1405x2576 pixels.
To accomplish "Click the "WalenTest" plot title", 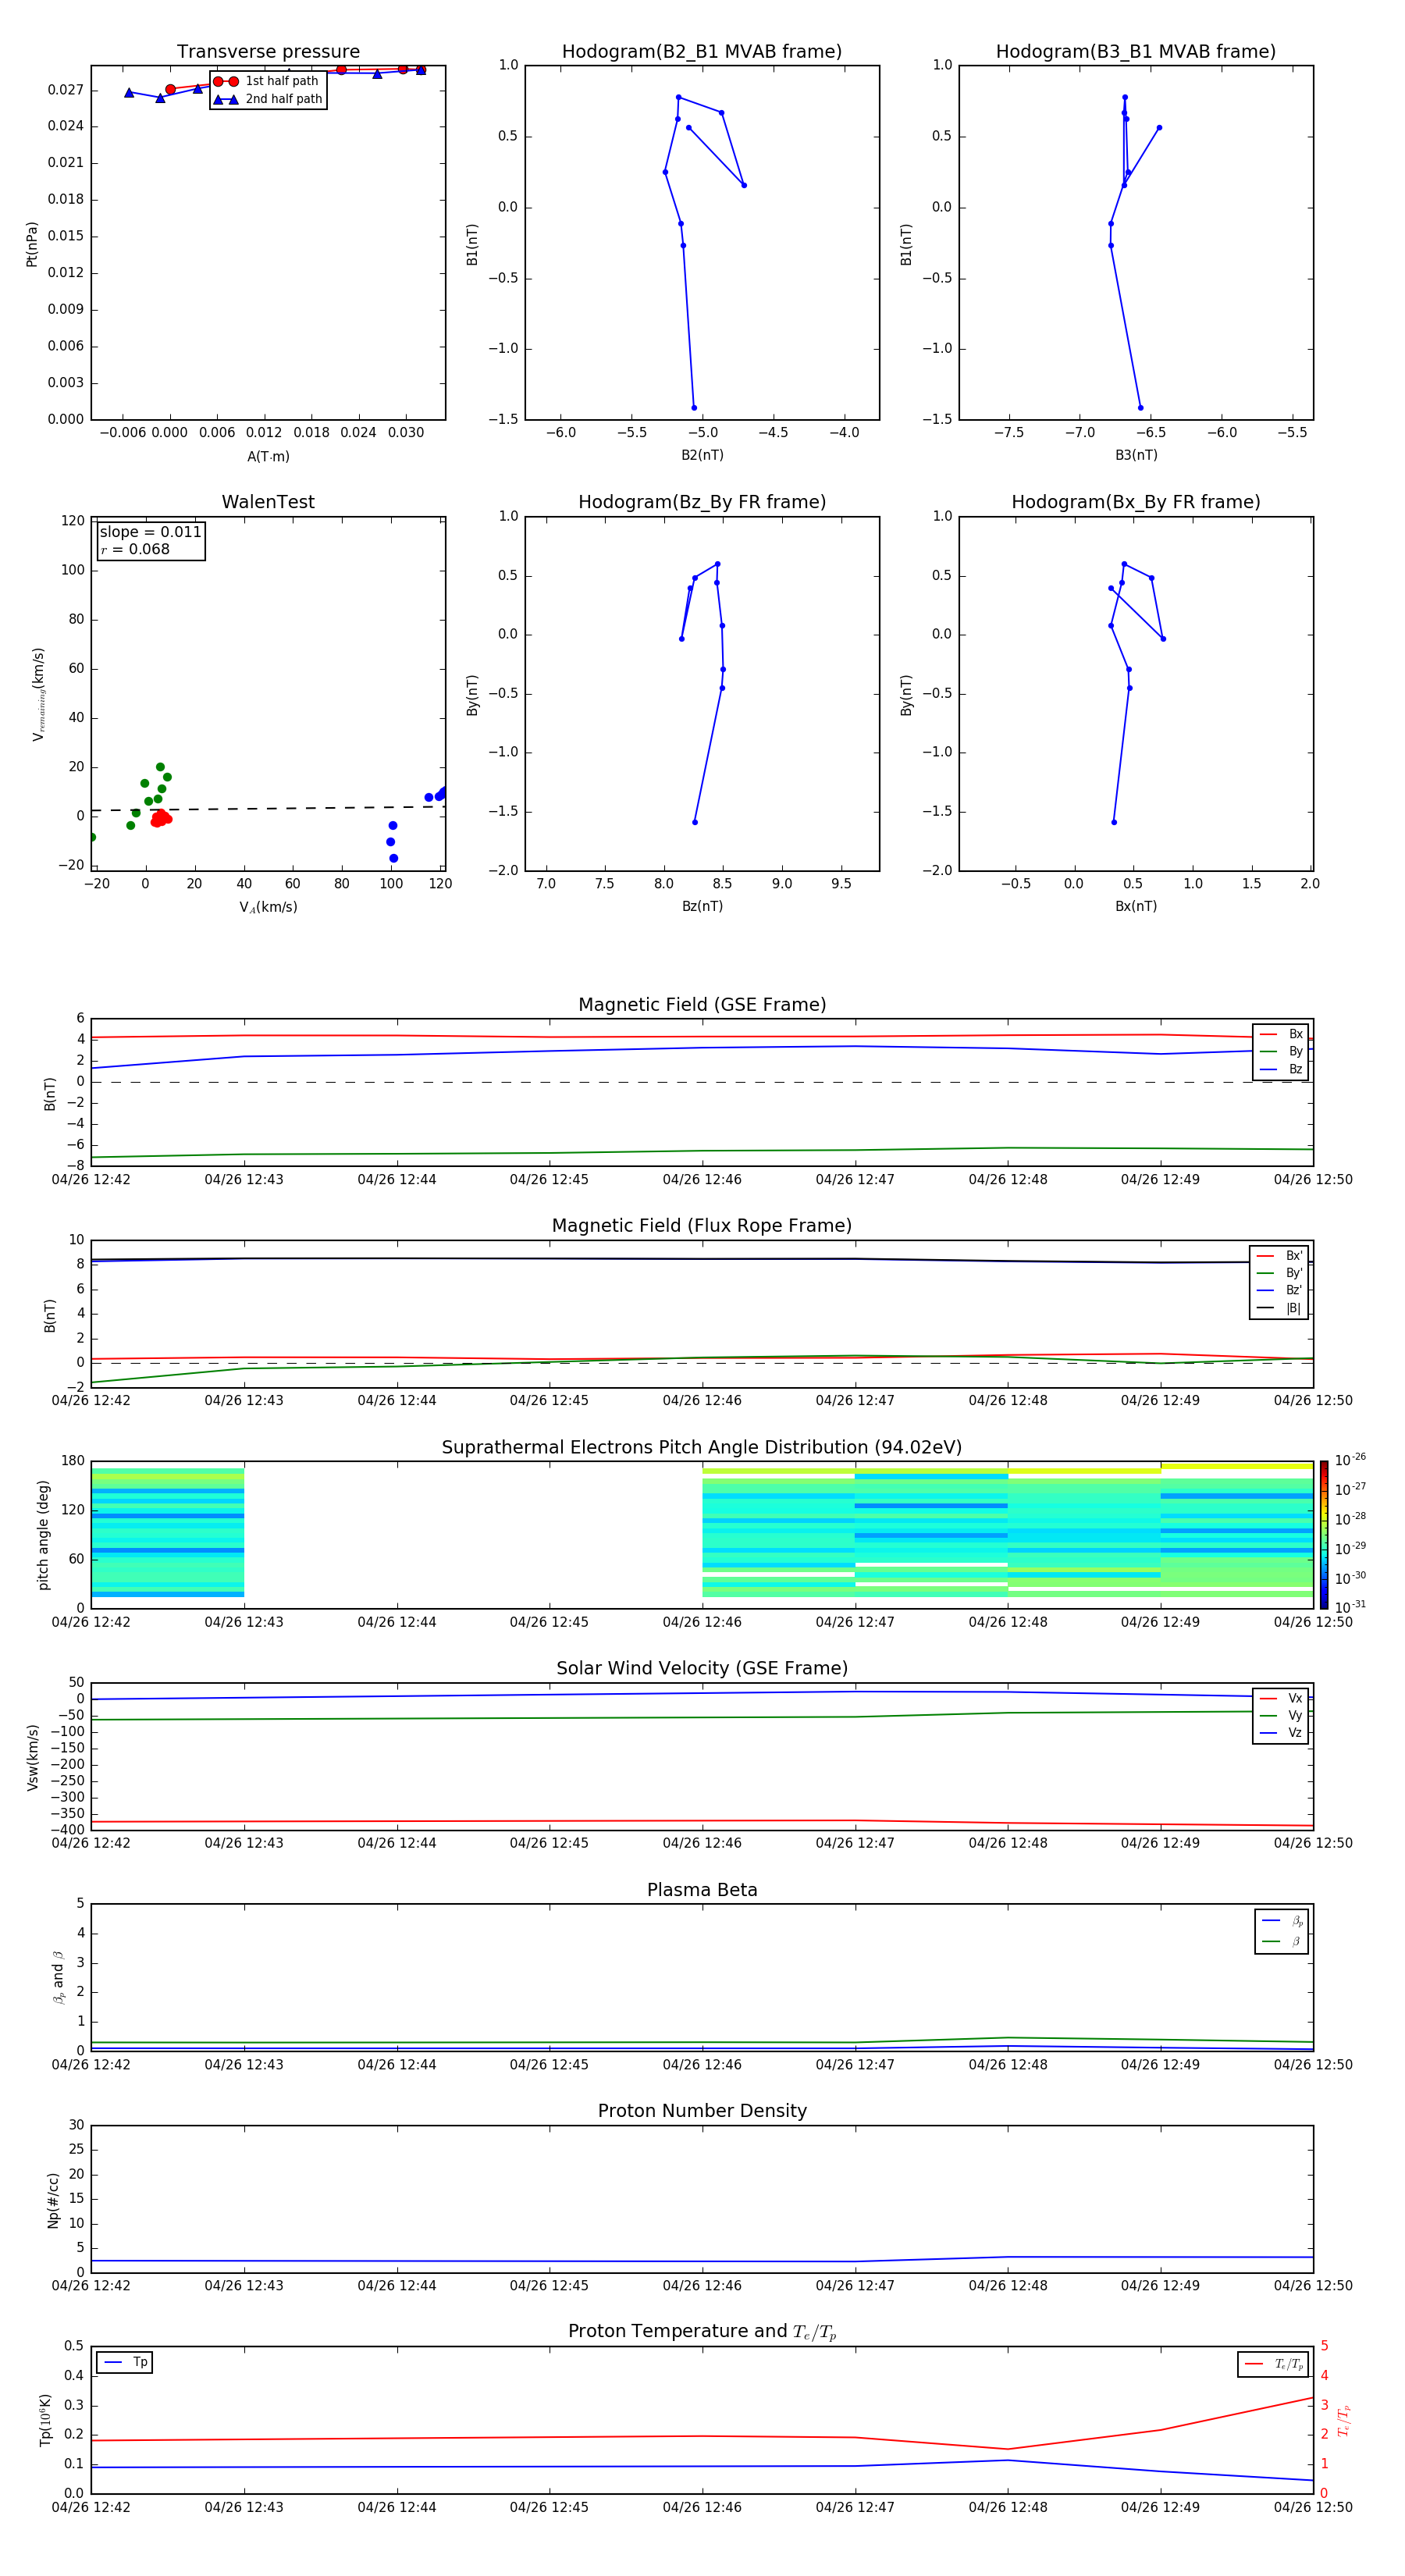I will pyautogui.click(x=268, y=502).
